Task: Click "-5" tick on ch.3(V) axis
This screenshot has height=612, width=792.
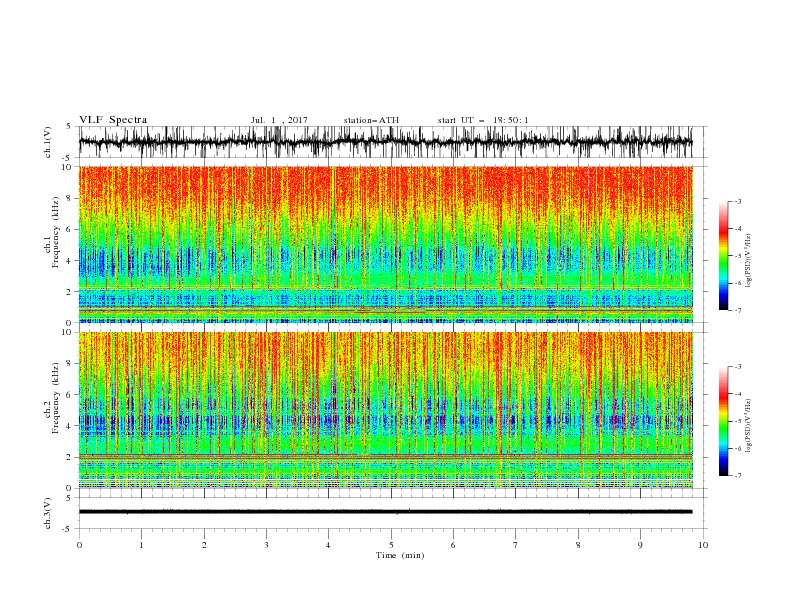Action: (67, 529)
